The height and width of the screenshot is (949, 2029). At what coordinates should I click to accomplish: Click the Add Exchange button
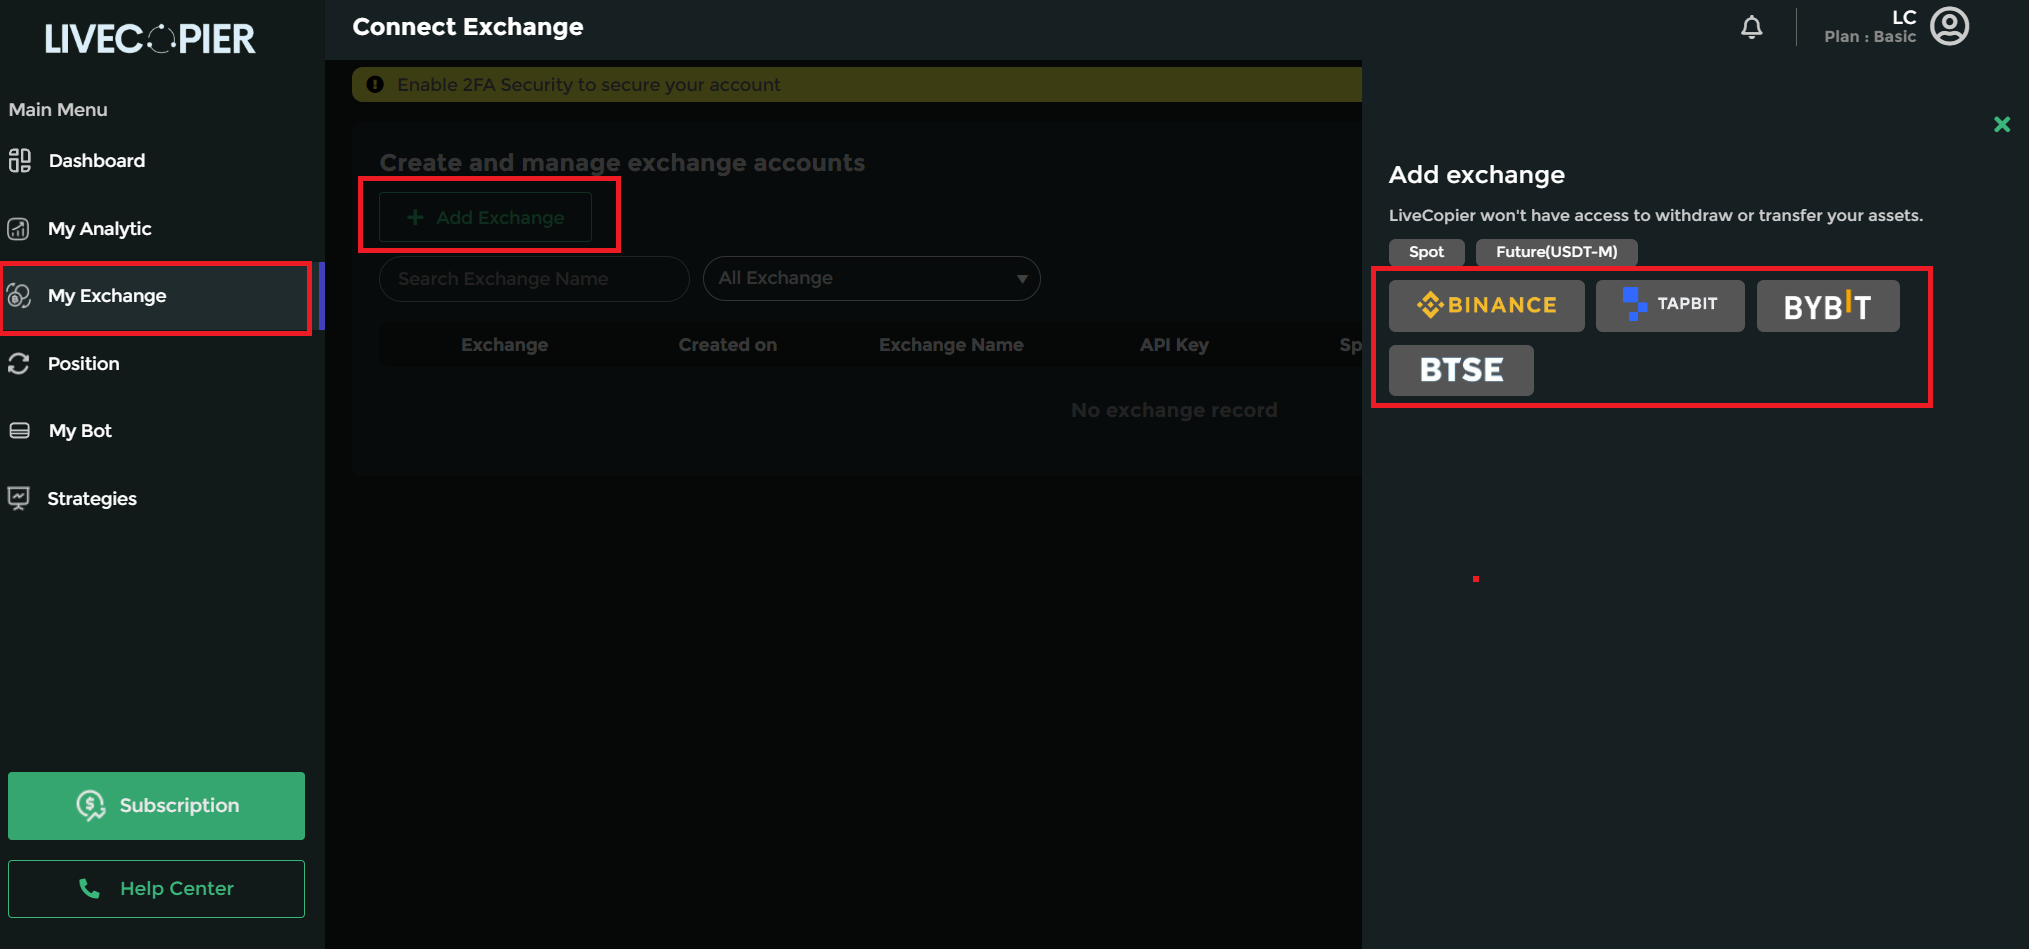tap(485, 217)
